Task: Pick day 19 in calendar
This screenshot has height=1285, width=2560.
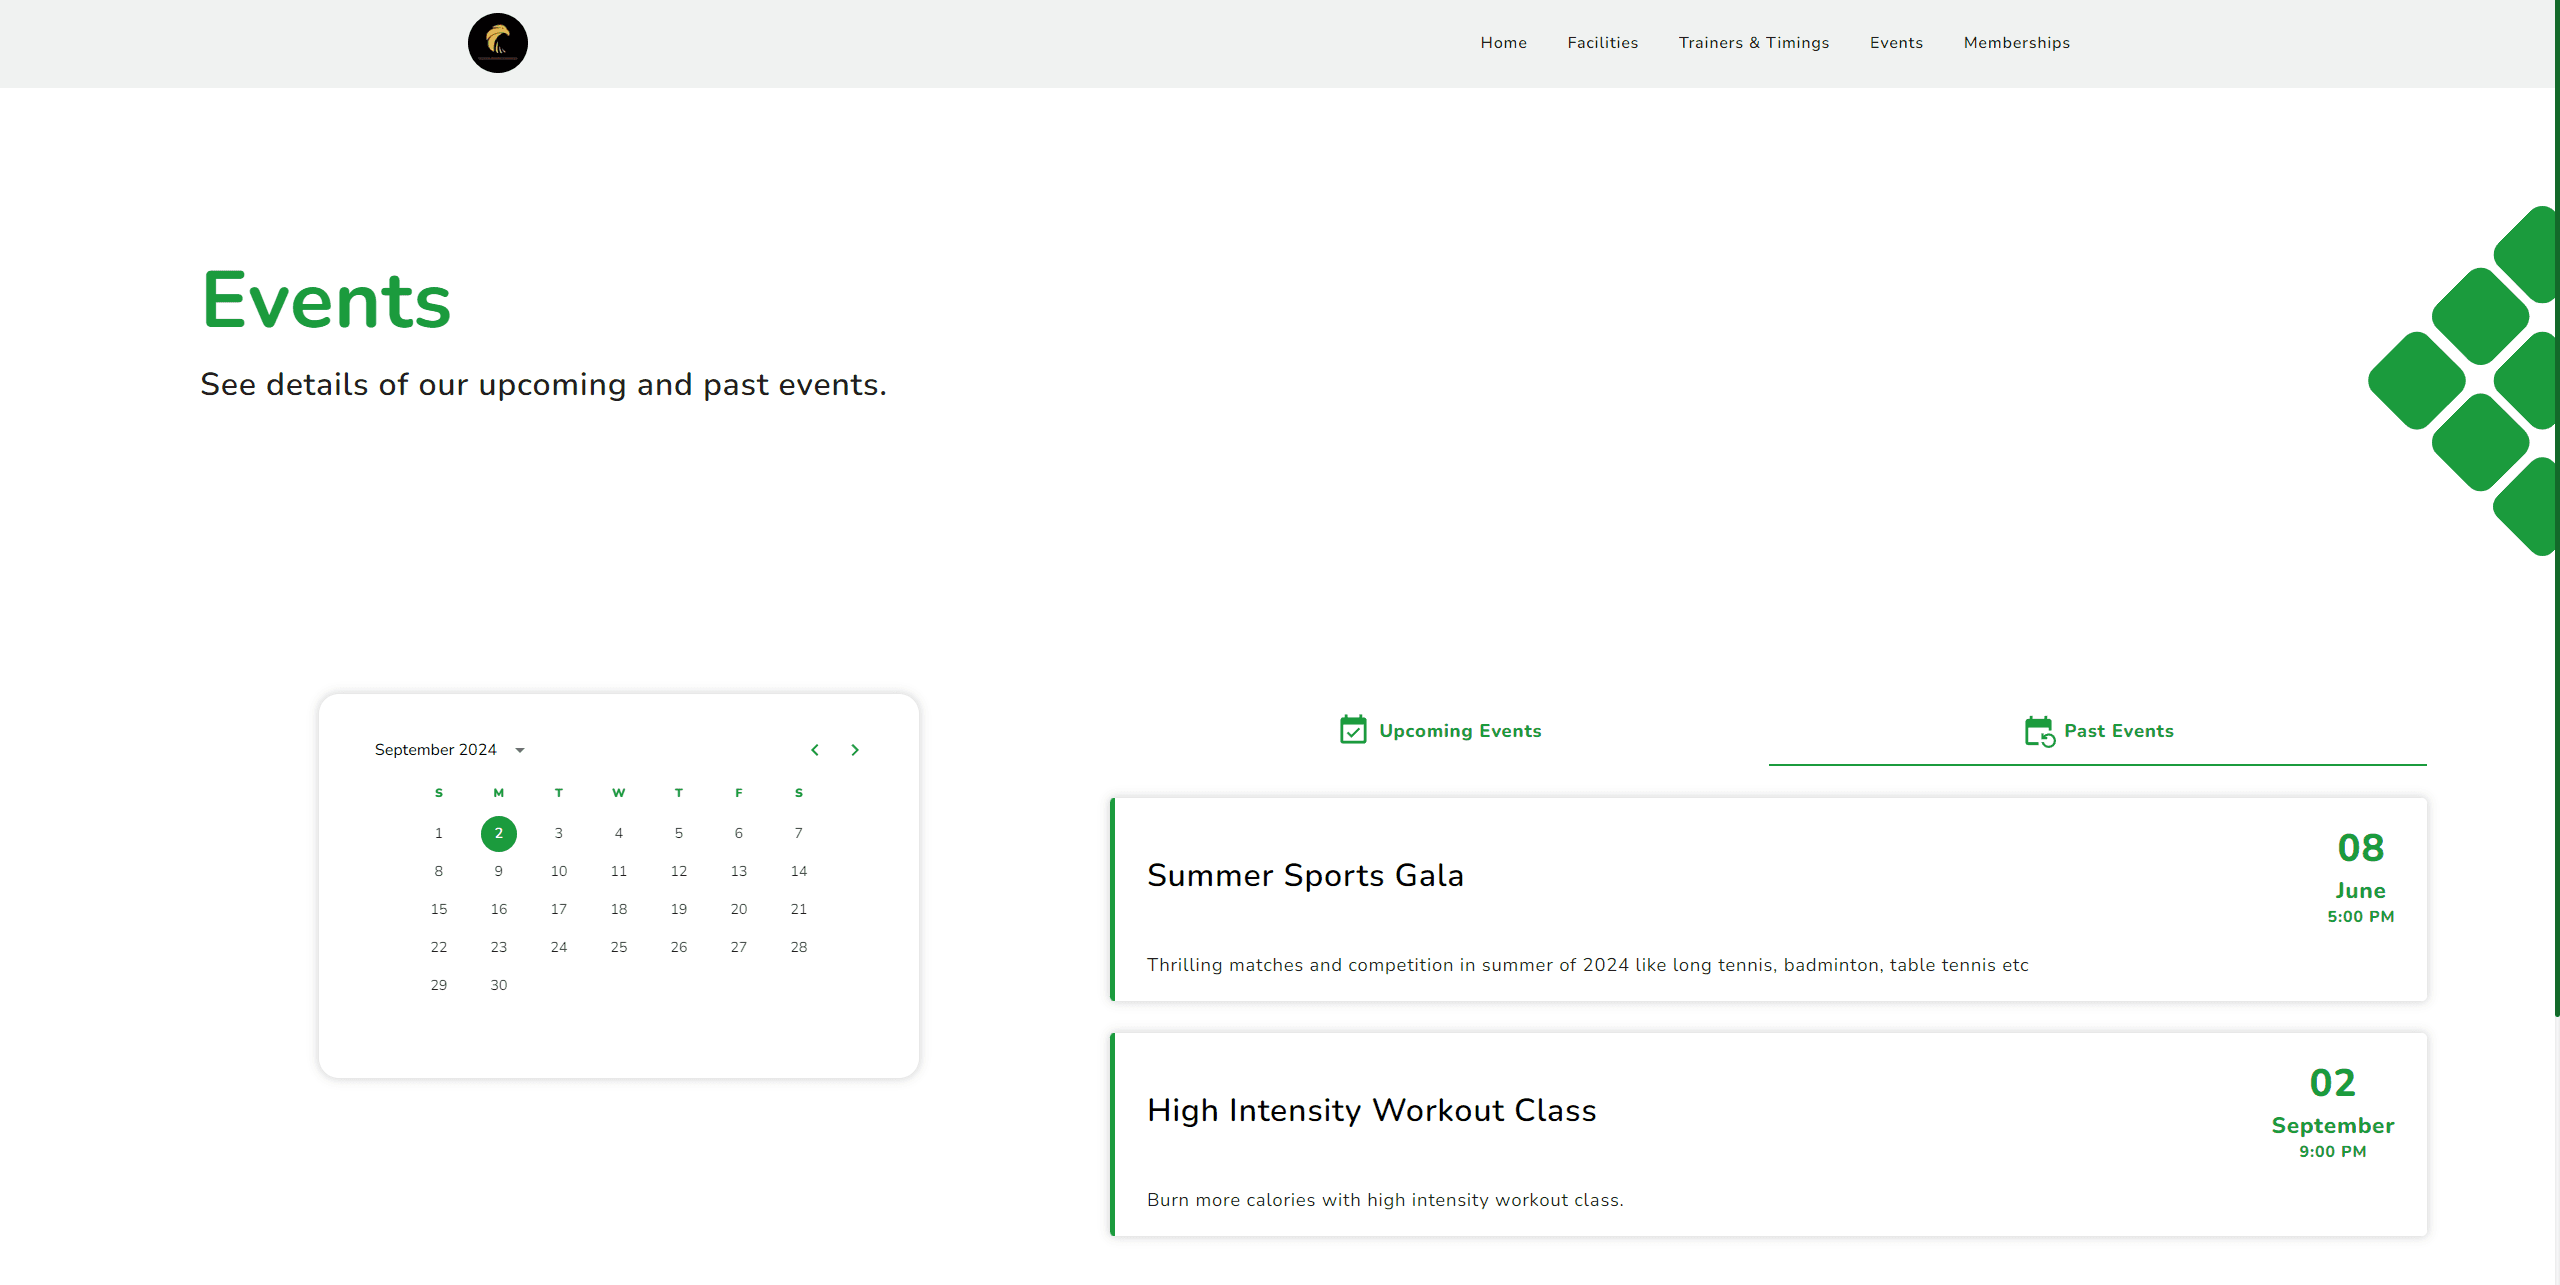Action: 679,909
